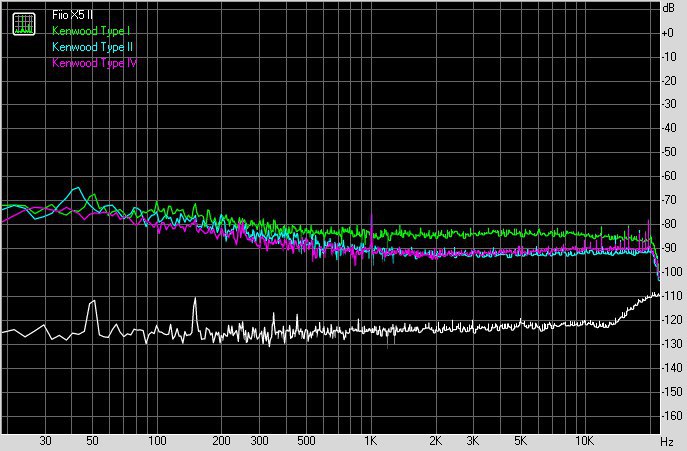The width and height of the screenshot is (687, 451).
Task: Click the -50 dB axis label
Action: pos(669,152)
